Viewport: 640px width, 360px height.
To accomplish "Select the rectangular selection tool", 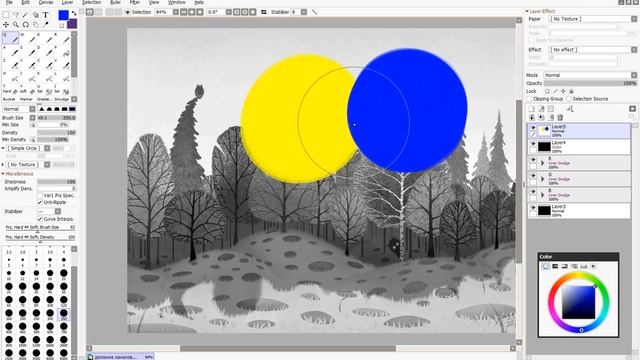I will 6,15.
